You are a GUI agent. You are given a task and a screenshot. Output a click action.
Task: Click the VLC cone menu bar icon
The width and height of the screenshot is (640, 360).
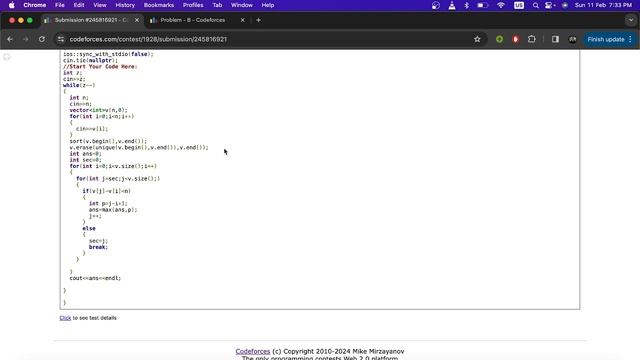452,5
